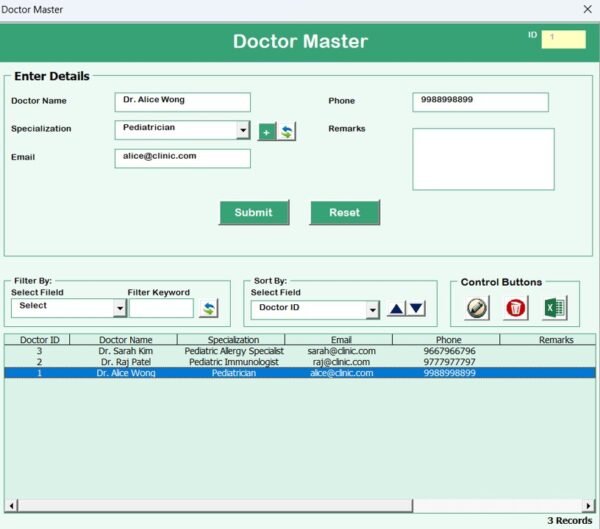Select the Dr. Alice Wong list row
Image resolution: width=600 pixels, height=529 pixels.
[300, 373]
